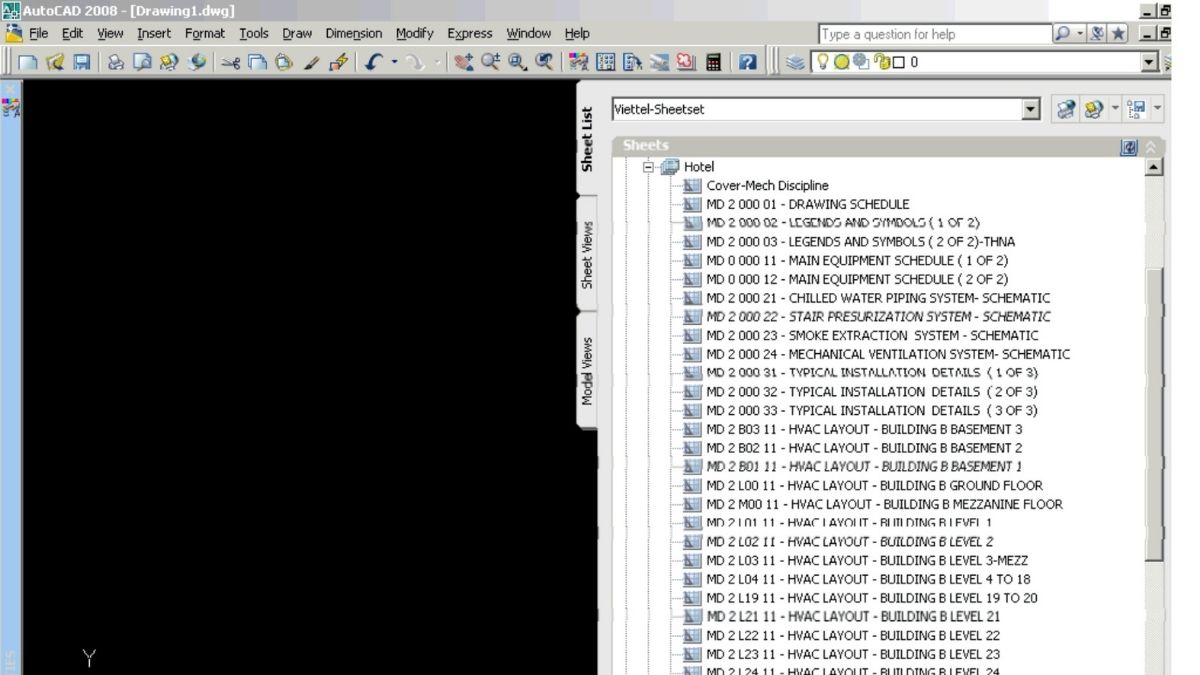Screen dimensions: 1200x675
Task: Select HVAC LAYOUT - BUILDING B LEVEL 22 sheet
Action: click(853, 636)
